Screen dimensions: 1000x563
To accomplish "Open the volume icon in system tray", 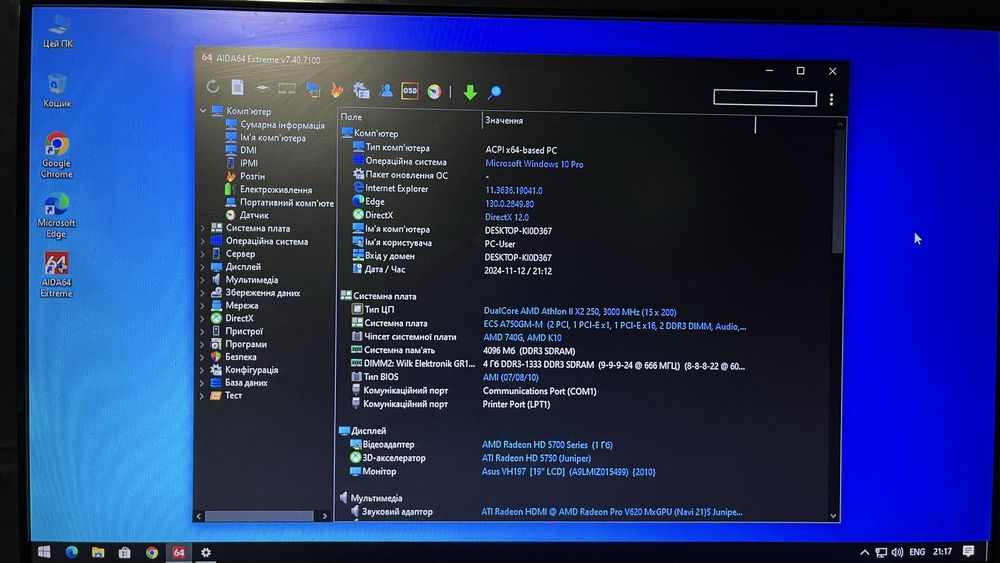I will pyautogui.click(x=897, y=552).
